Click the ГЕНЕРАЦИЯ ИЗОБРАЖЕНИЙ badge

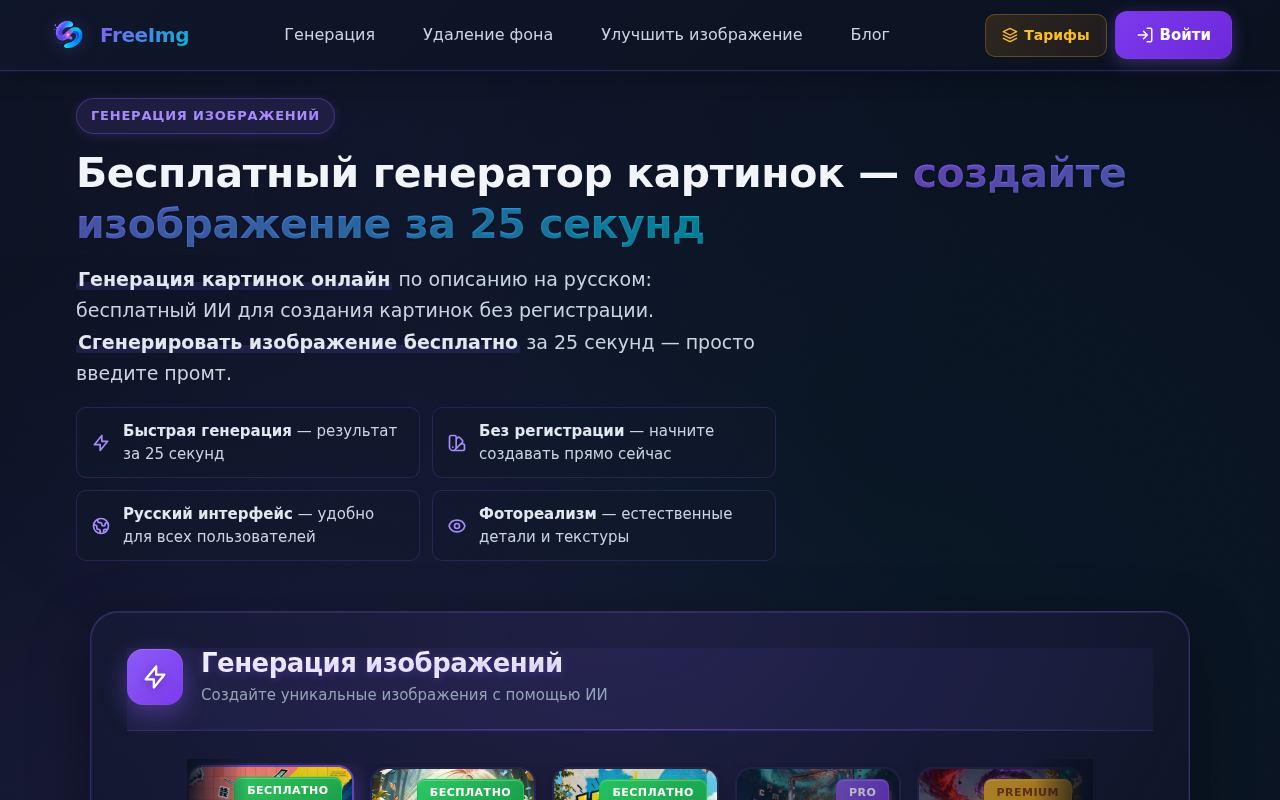tap(205, 116)
